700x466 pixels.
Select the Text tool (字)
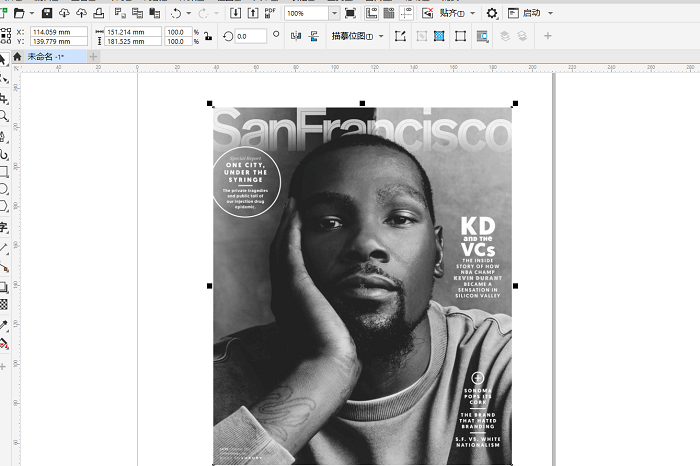click(4, 227)
